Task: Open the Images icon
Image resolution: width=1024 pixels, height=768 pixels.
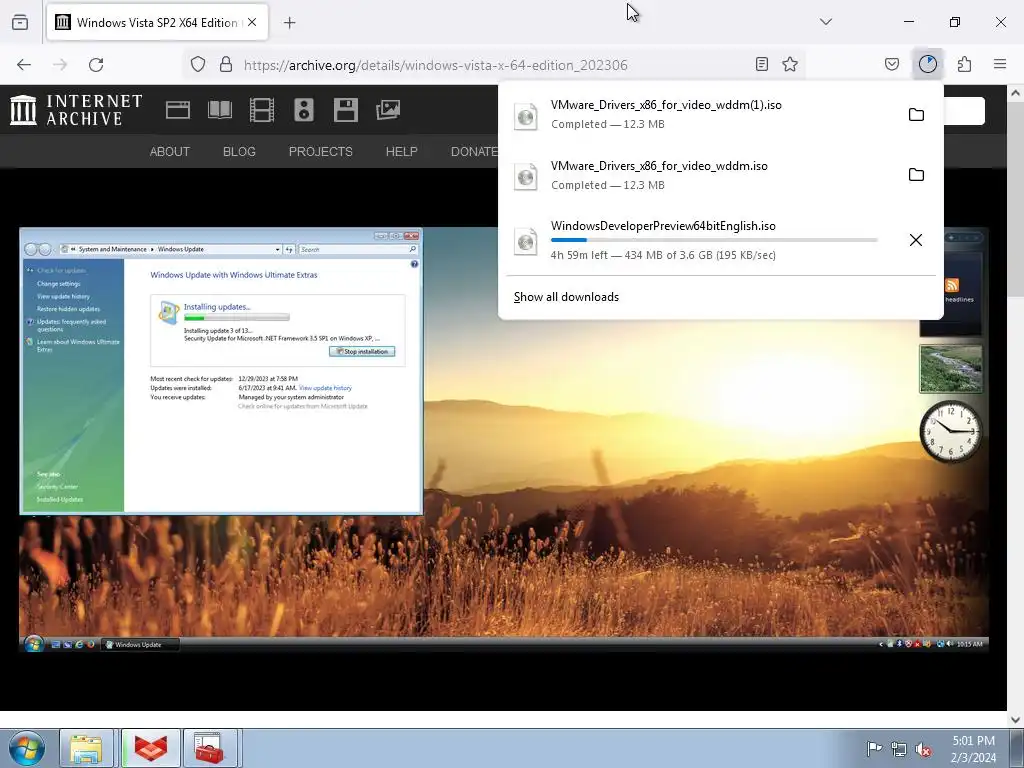Action: pyautogui.click(x=388, y=110)
